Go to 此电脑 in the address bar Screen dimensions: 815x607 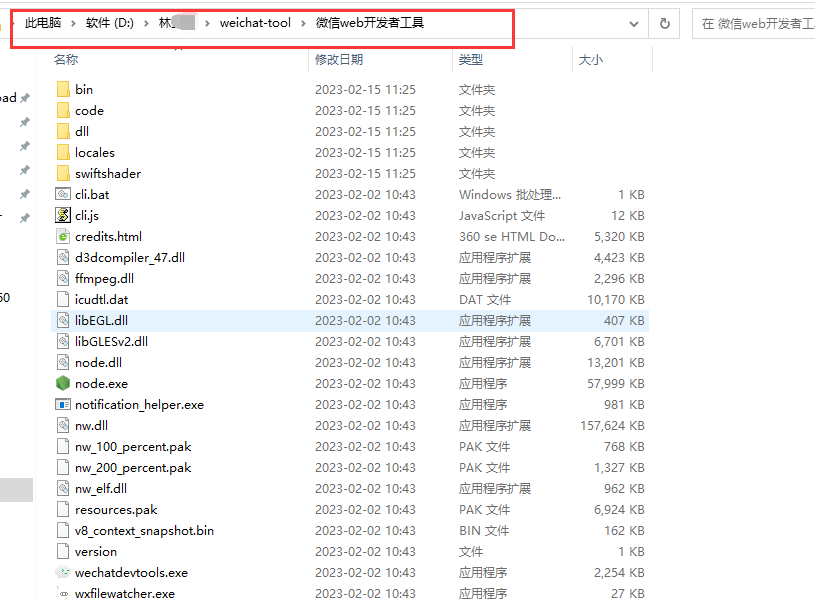tap(43, 23)
